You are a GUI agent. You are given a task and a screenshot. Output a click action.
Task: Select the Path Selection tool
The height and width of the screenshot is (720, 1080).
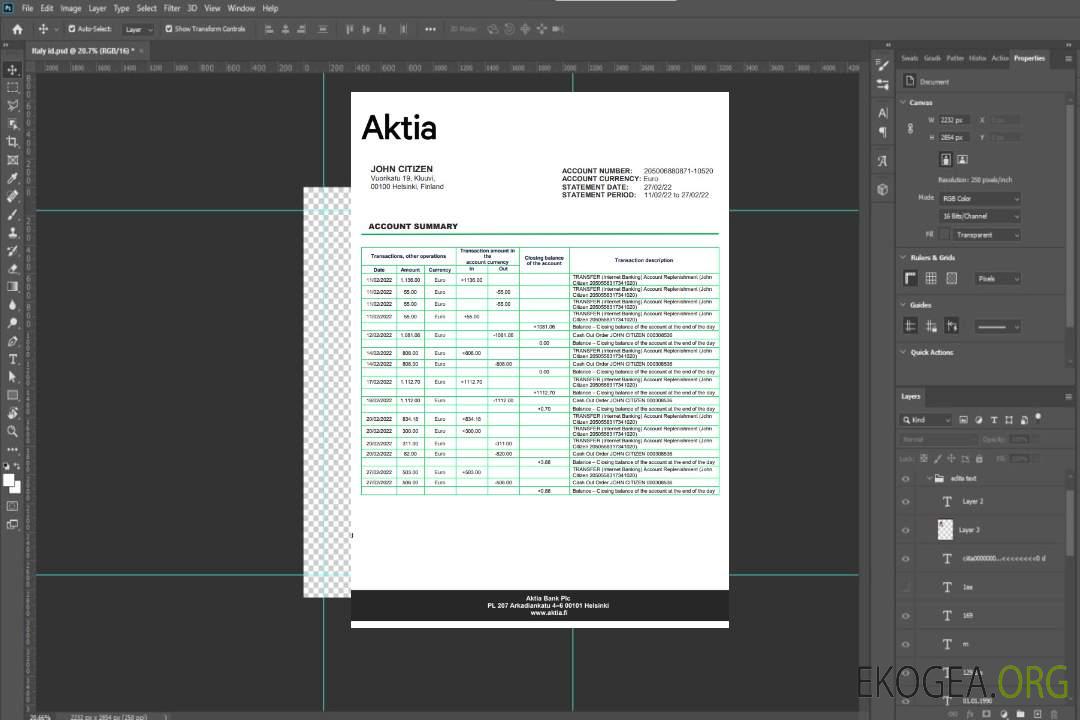[x=12, y=377]
